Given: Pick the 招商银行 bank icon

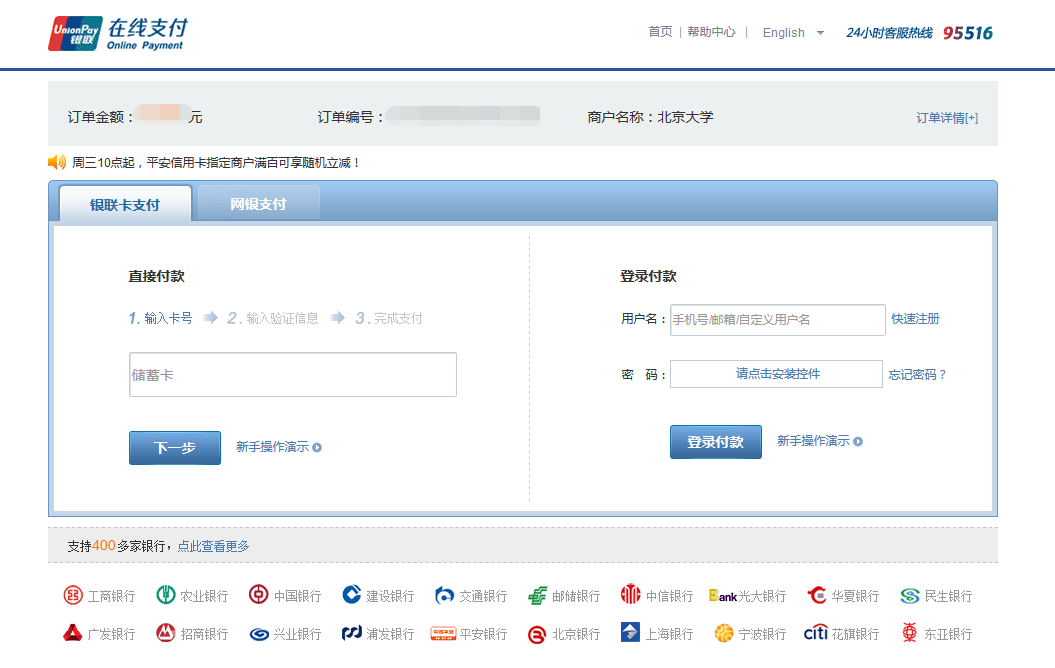Looking at the screenshot, I should point(166,634).
